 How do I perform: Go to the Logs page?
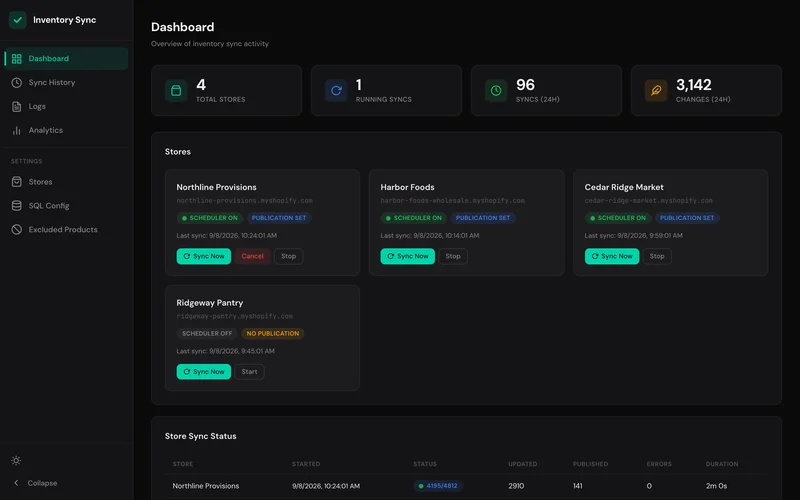(66, 107)
